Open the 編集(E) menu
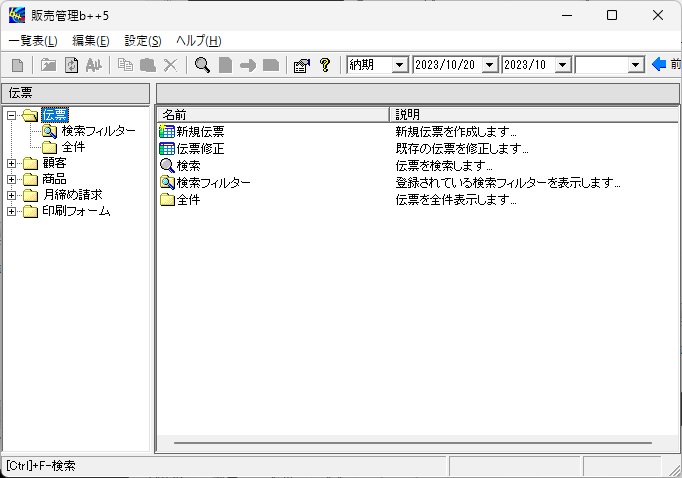This screenshot has height=478, width=682. point(90,41)
